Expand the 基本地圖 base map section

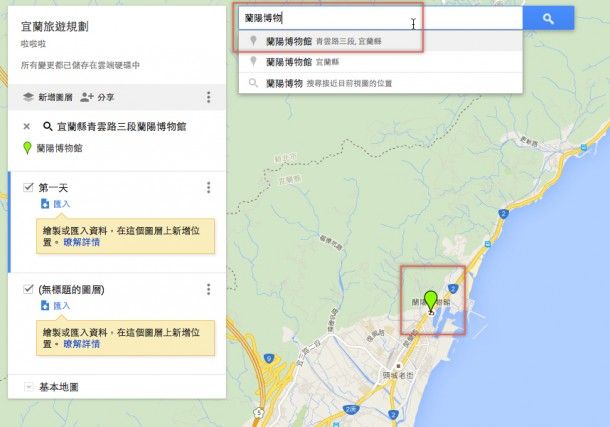click(28, 387)
